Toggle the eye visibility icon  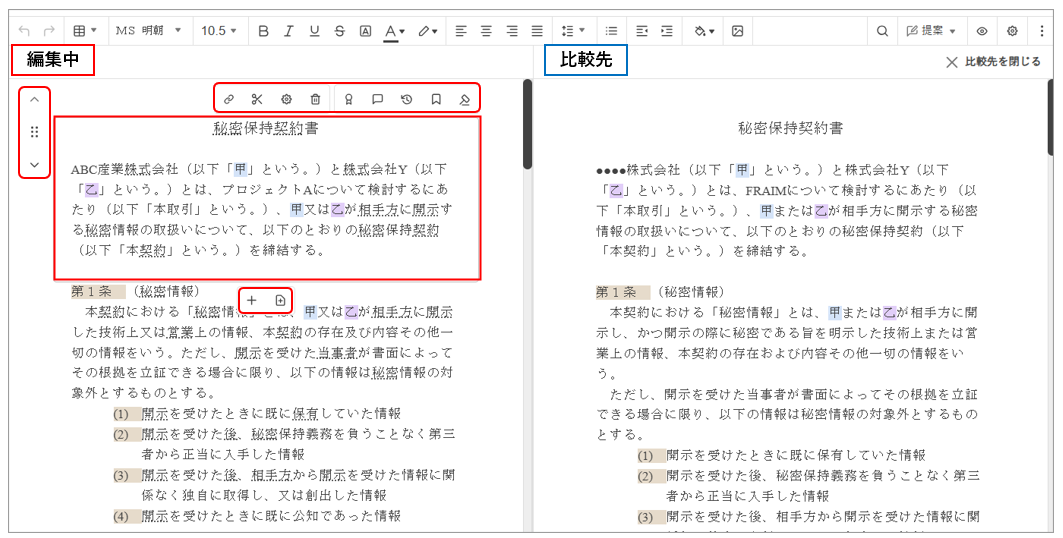click(982, 31)
